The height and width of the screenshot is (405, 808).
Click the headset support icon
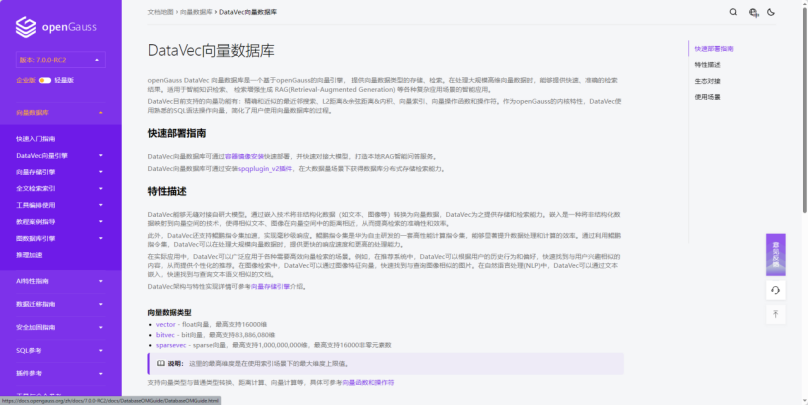[776, 291]
